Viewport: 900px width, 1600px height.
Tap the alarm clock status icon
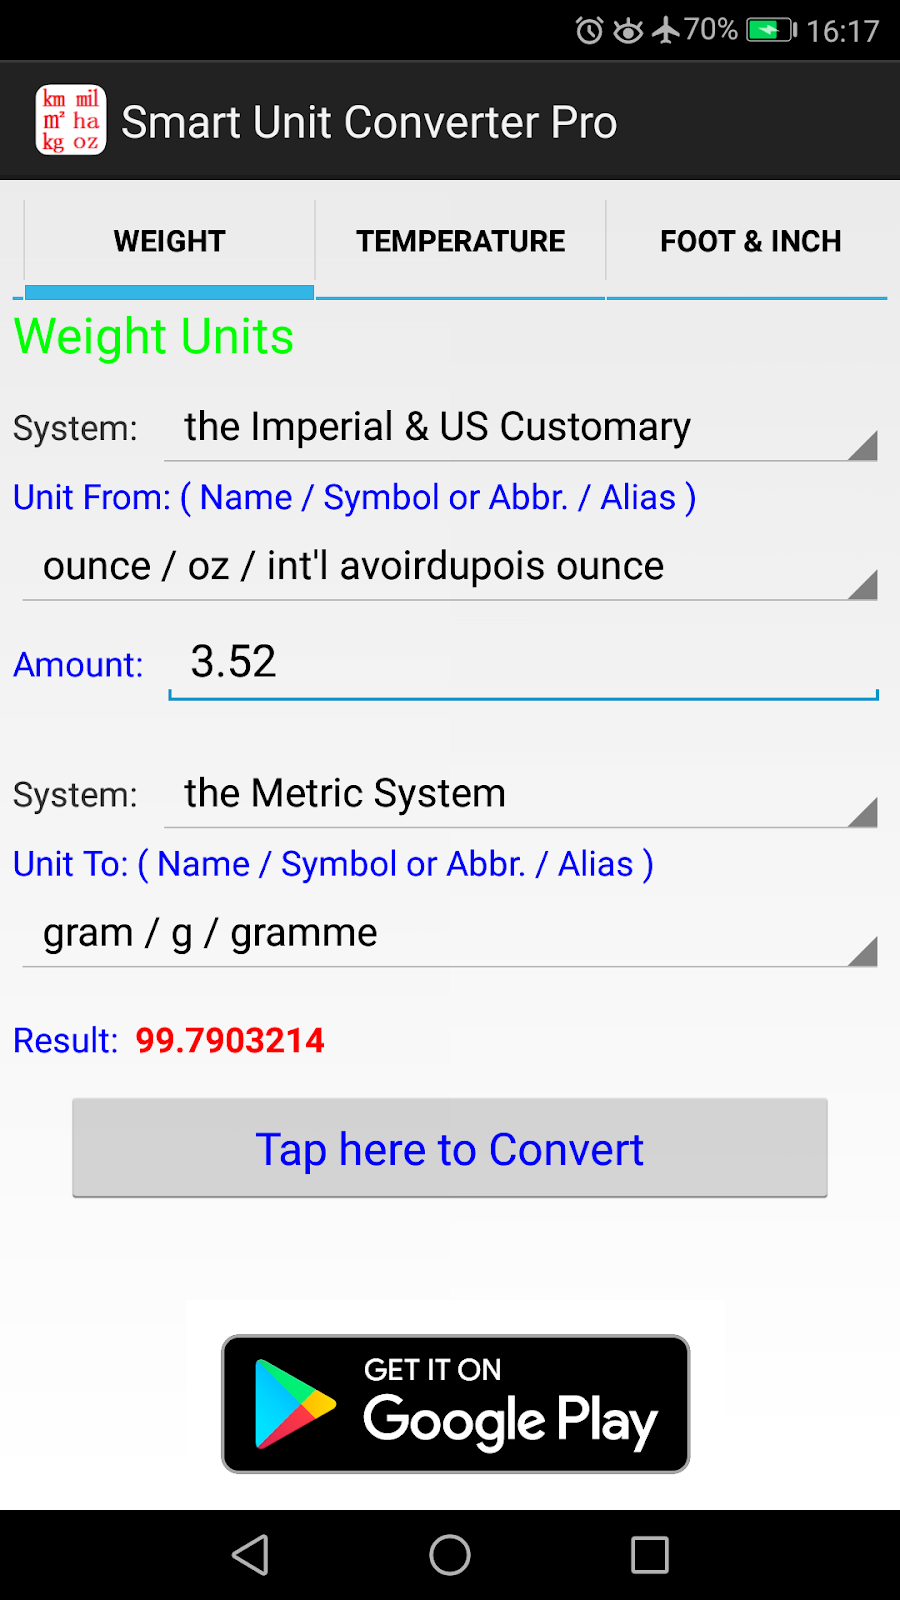(590, 31)
